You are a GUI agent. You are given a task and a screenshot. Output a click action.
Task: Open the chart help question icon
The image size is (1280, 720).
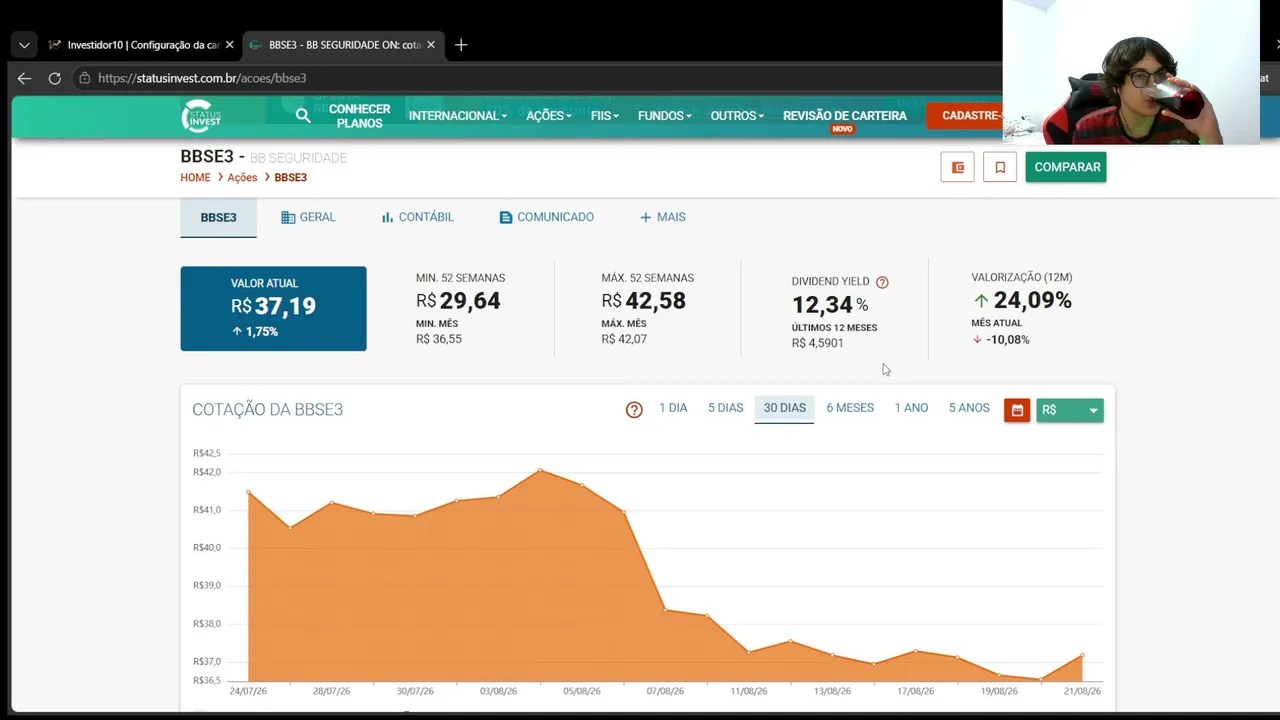tap(634, 410)
